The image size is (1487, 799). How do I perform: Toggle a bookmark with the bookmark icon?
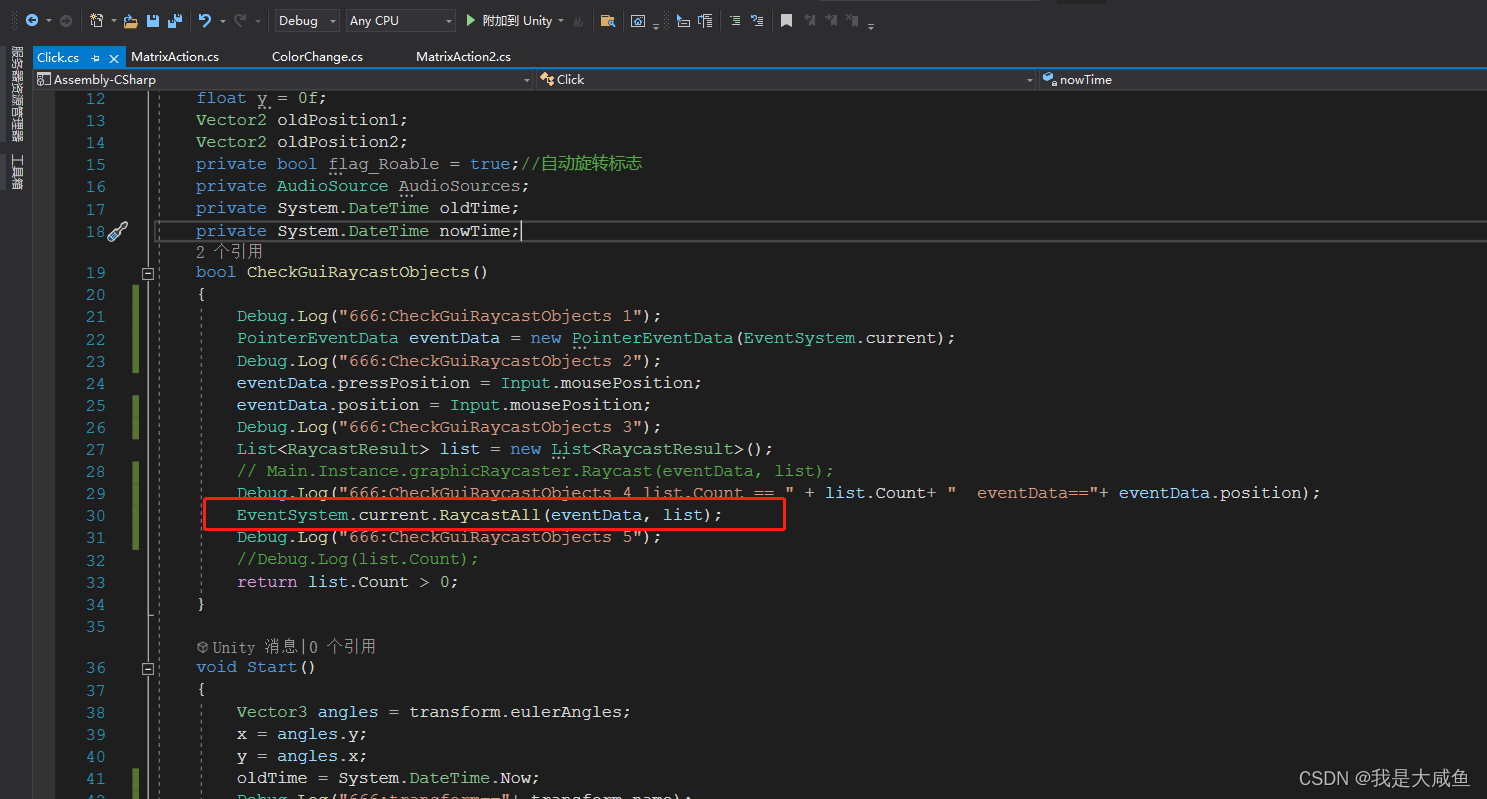click(786, 20)
